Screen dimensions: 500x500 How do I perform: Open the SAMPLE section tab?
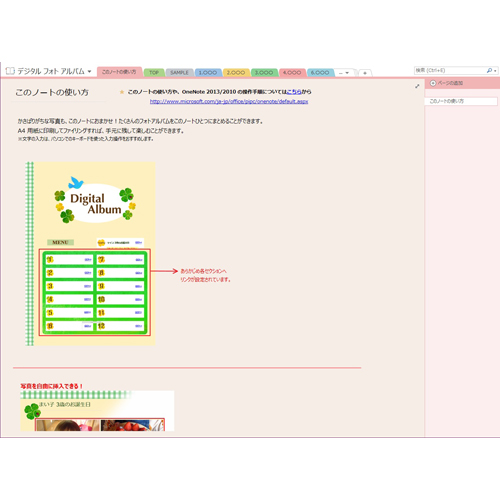179,72
